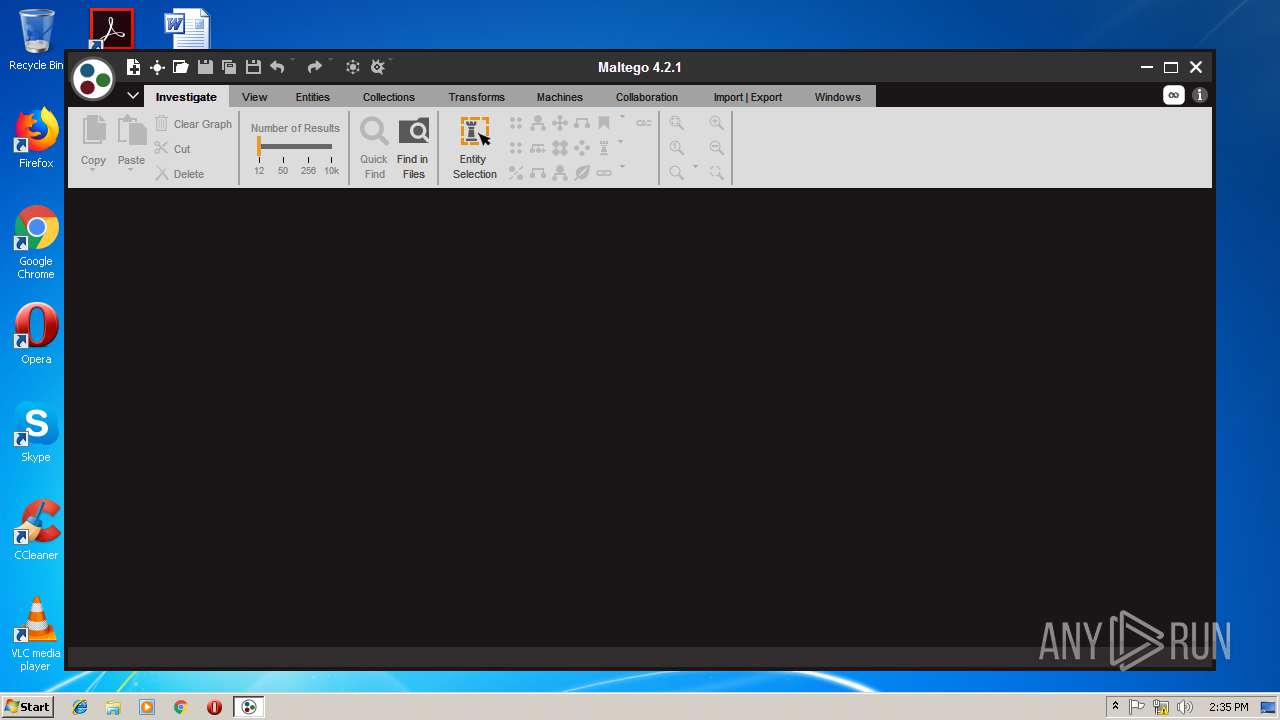Open the Collections tab

tap(389, 97)
